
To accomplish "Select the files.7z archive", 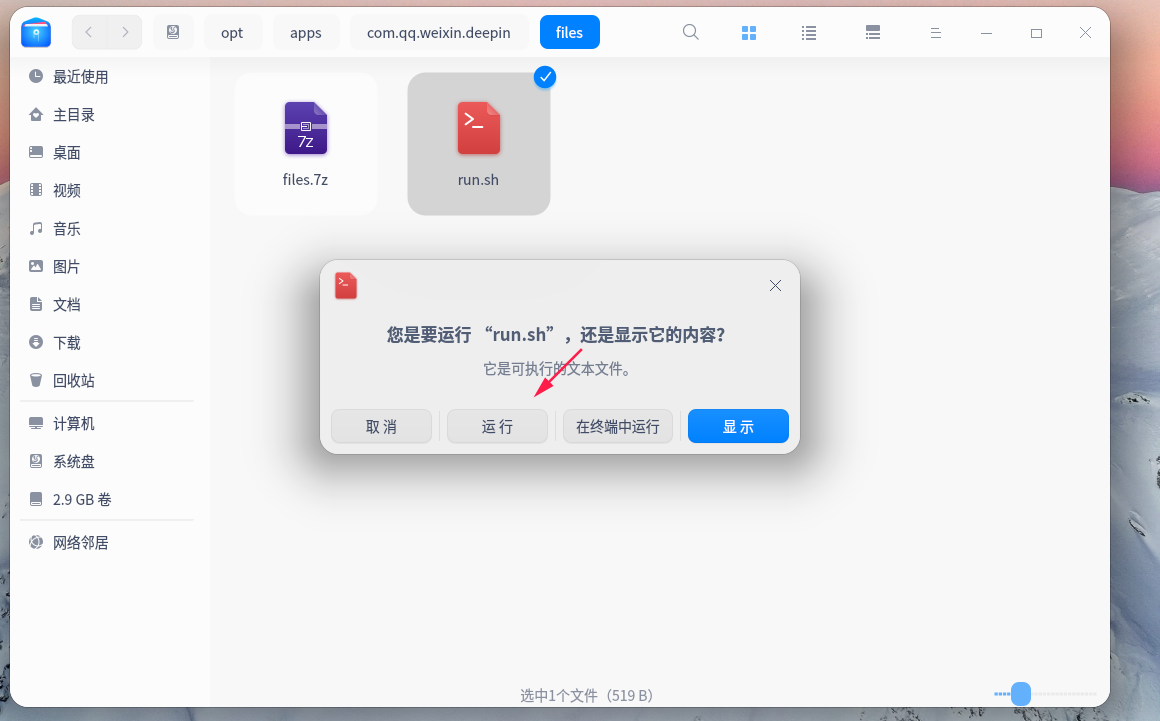I will pos(306,143).
